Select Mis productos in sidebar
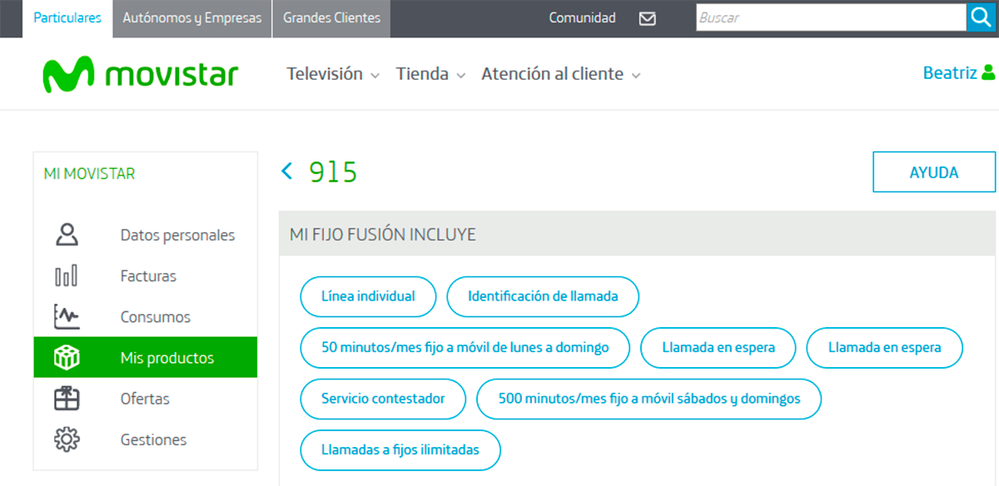 click(x=145, y=357)
